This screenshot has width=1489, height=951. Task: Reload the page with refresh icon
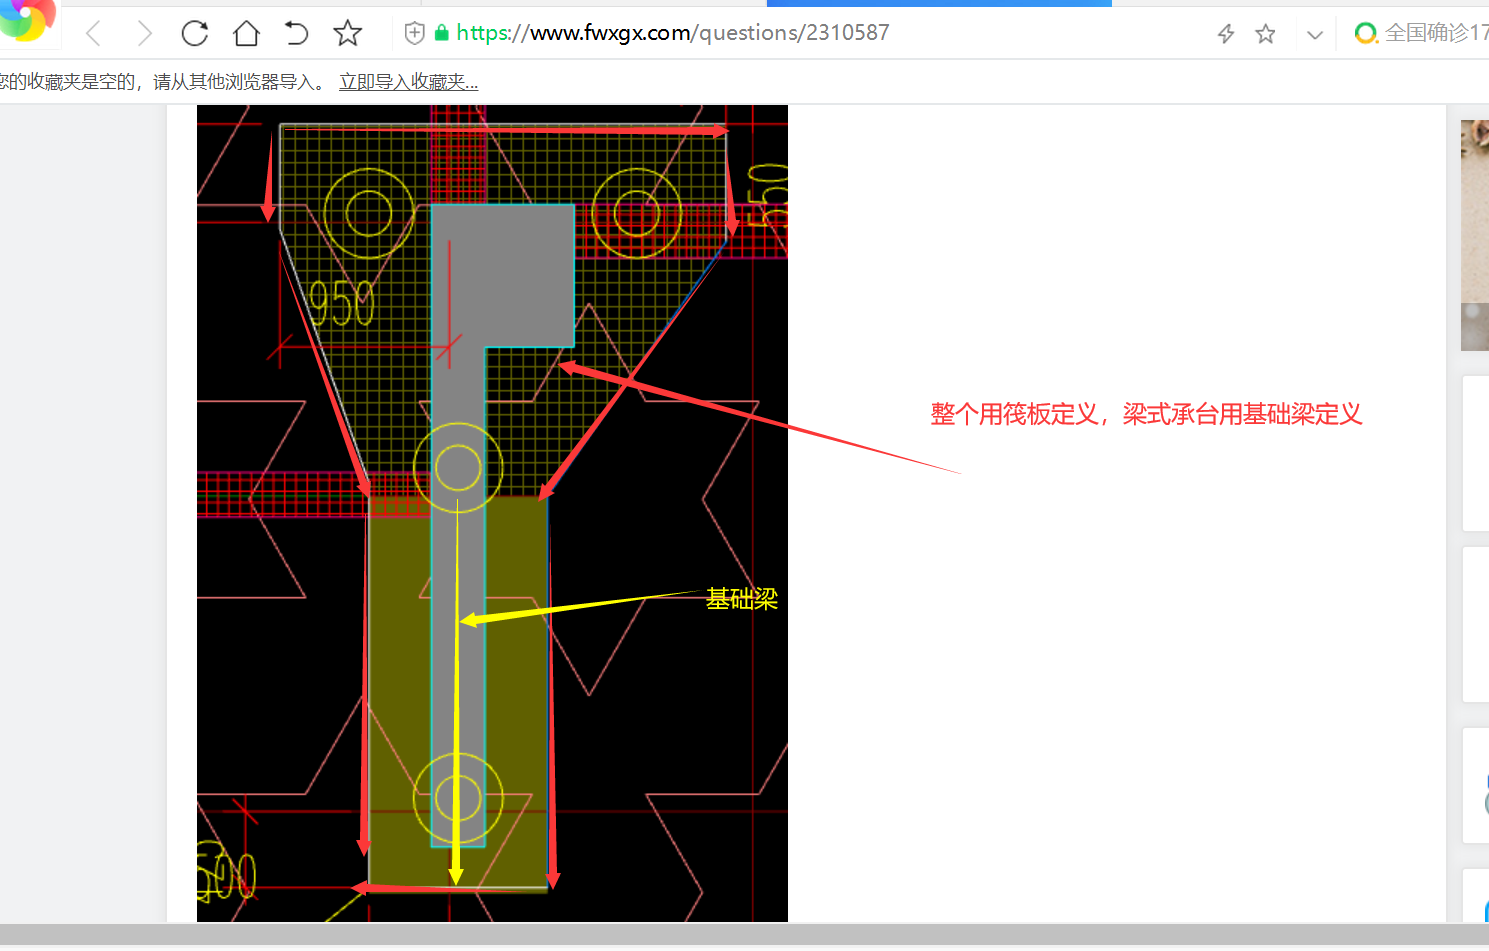click(x=195, y=34)
